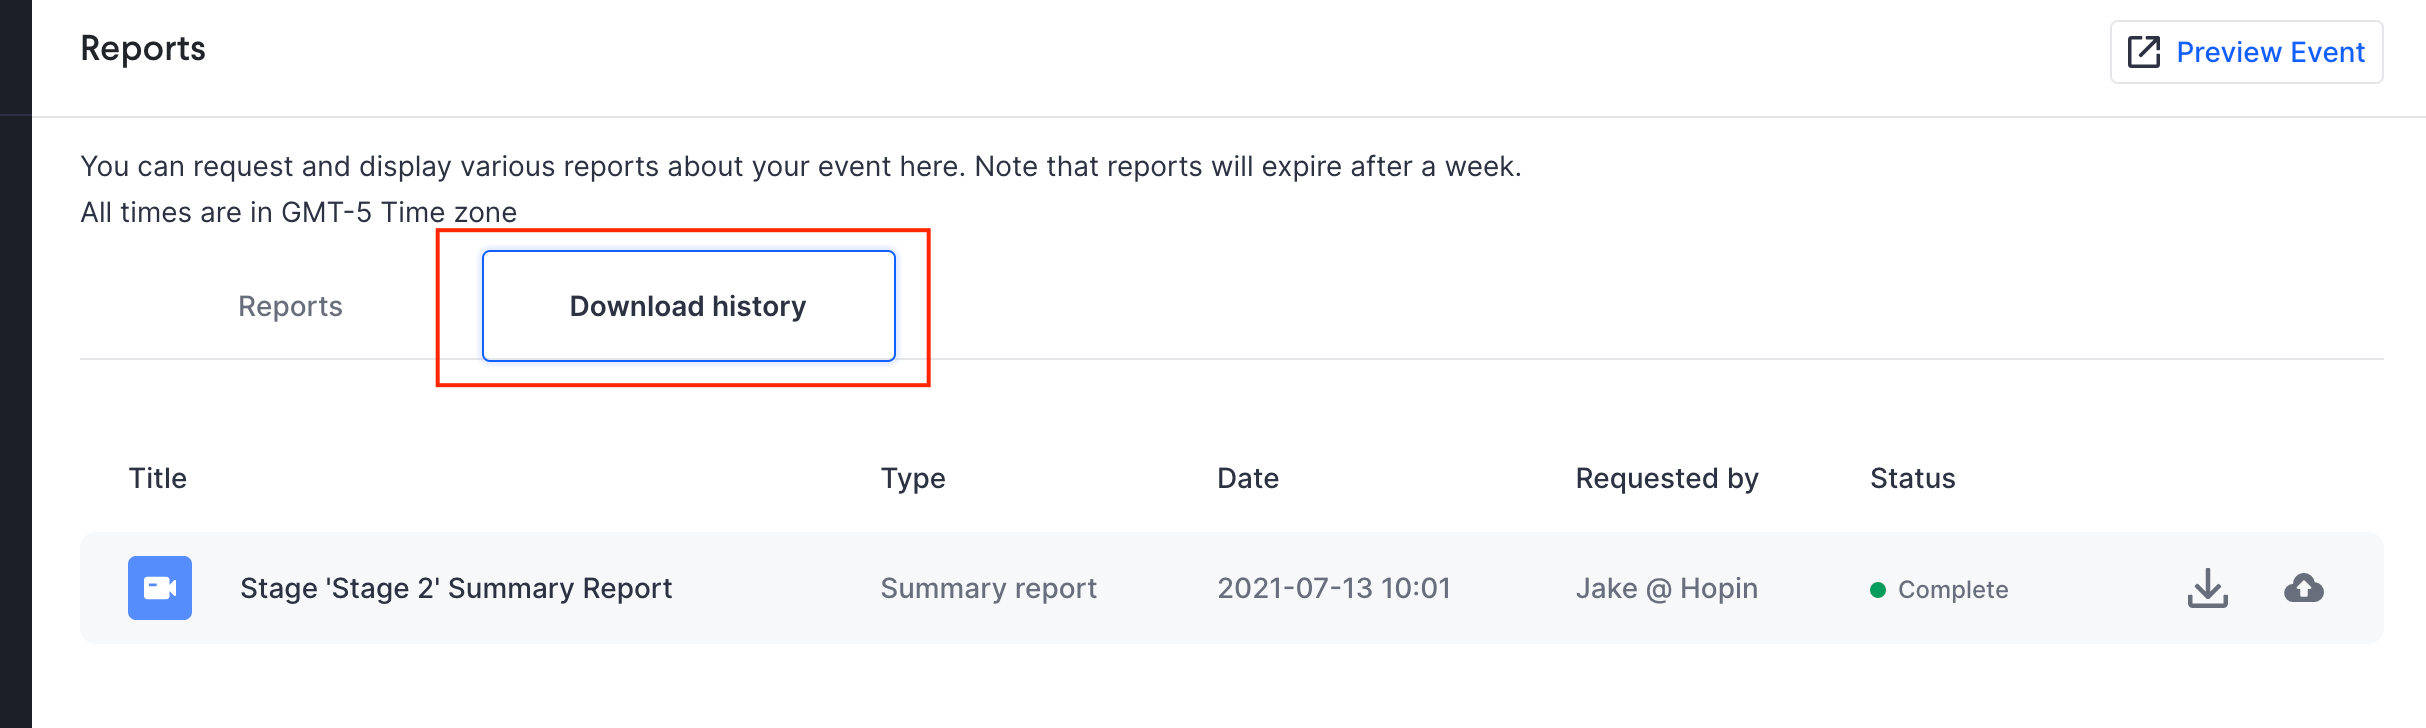Click the Summary report type cell
Image resolution: width=2426 pixels, height=728 pixels.
[x=988, y=588]
